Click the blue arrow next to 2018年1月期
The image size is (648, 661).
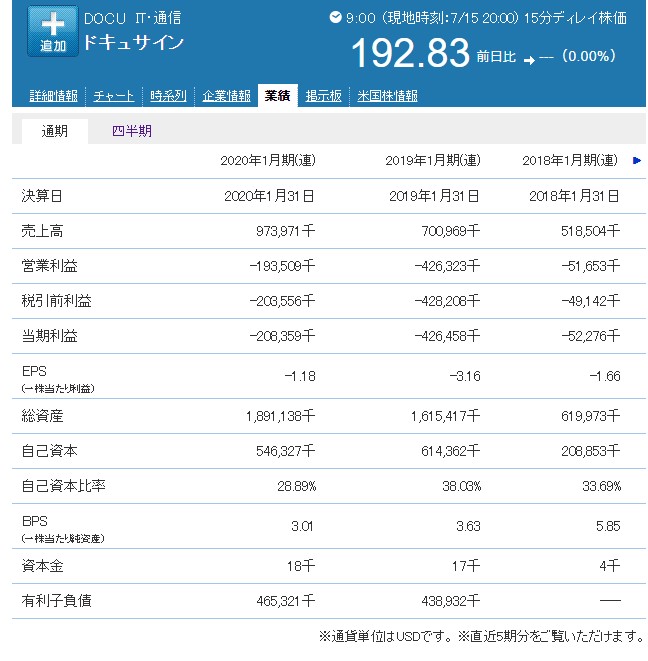coord(637,161)
